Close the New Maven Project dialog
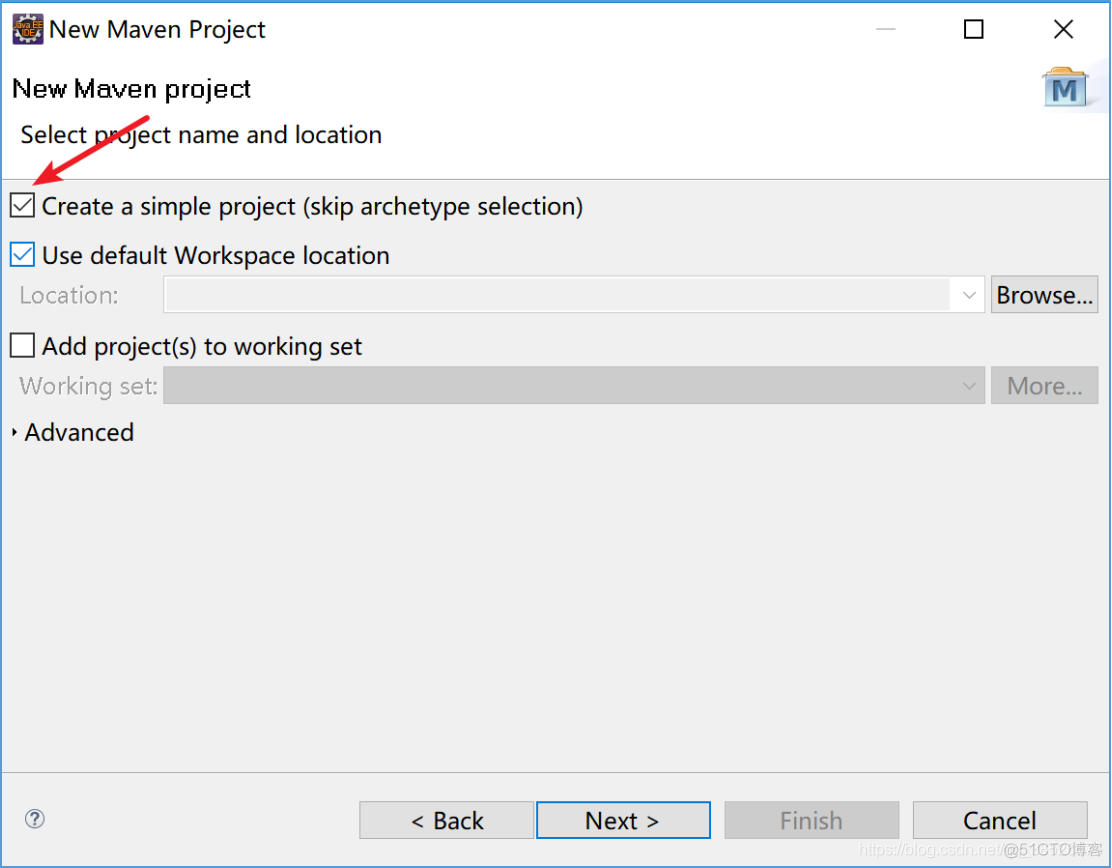This screenshot has height=868, width=1112. (x=1063, y=30)
